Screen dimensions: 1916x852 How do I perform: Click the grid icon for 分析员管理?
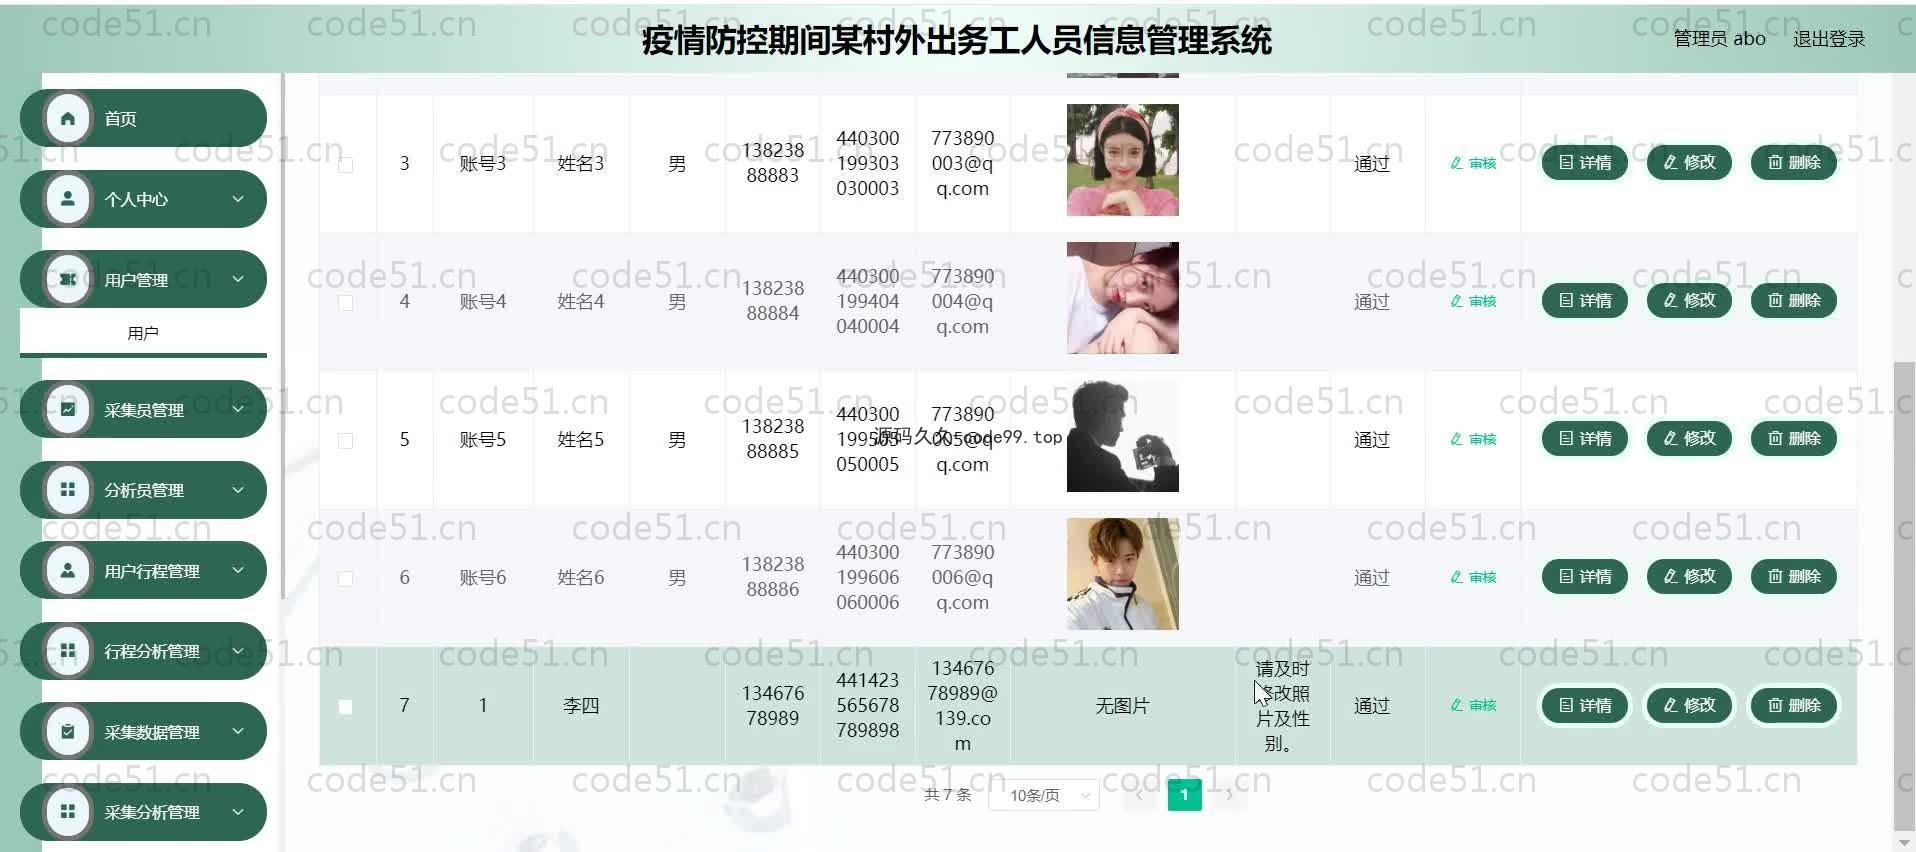pos(68,490)
